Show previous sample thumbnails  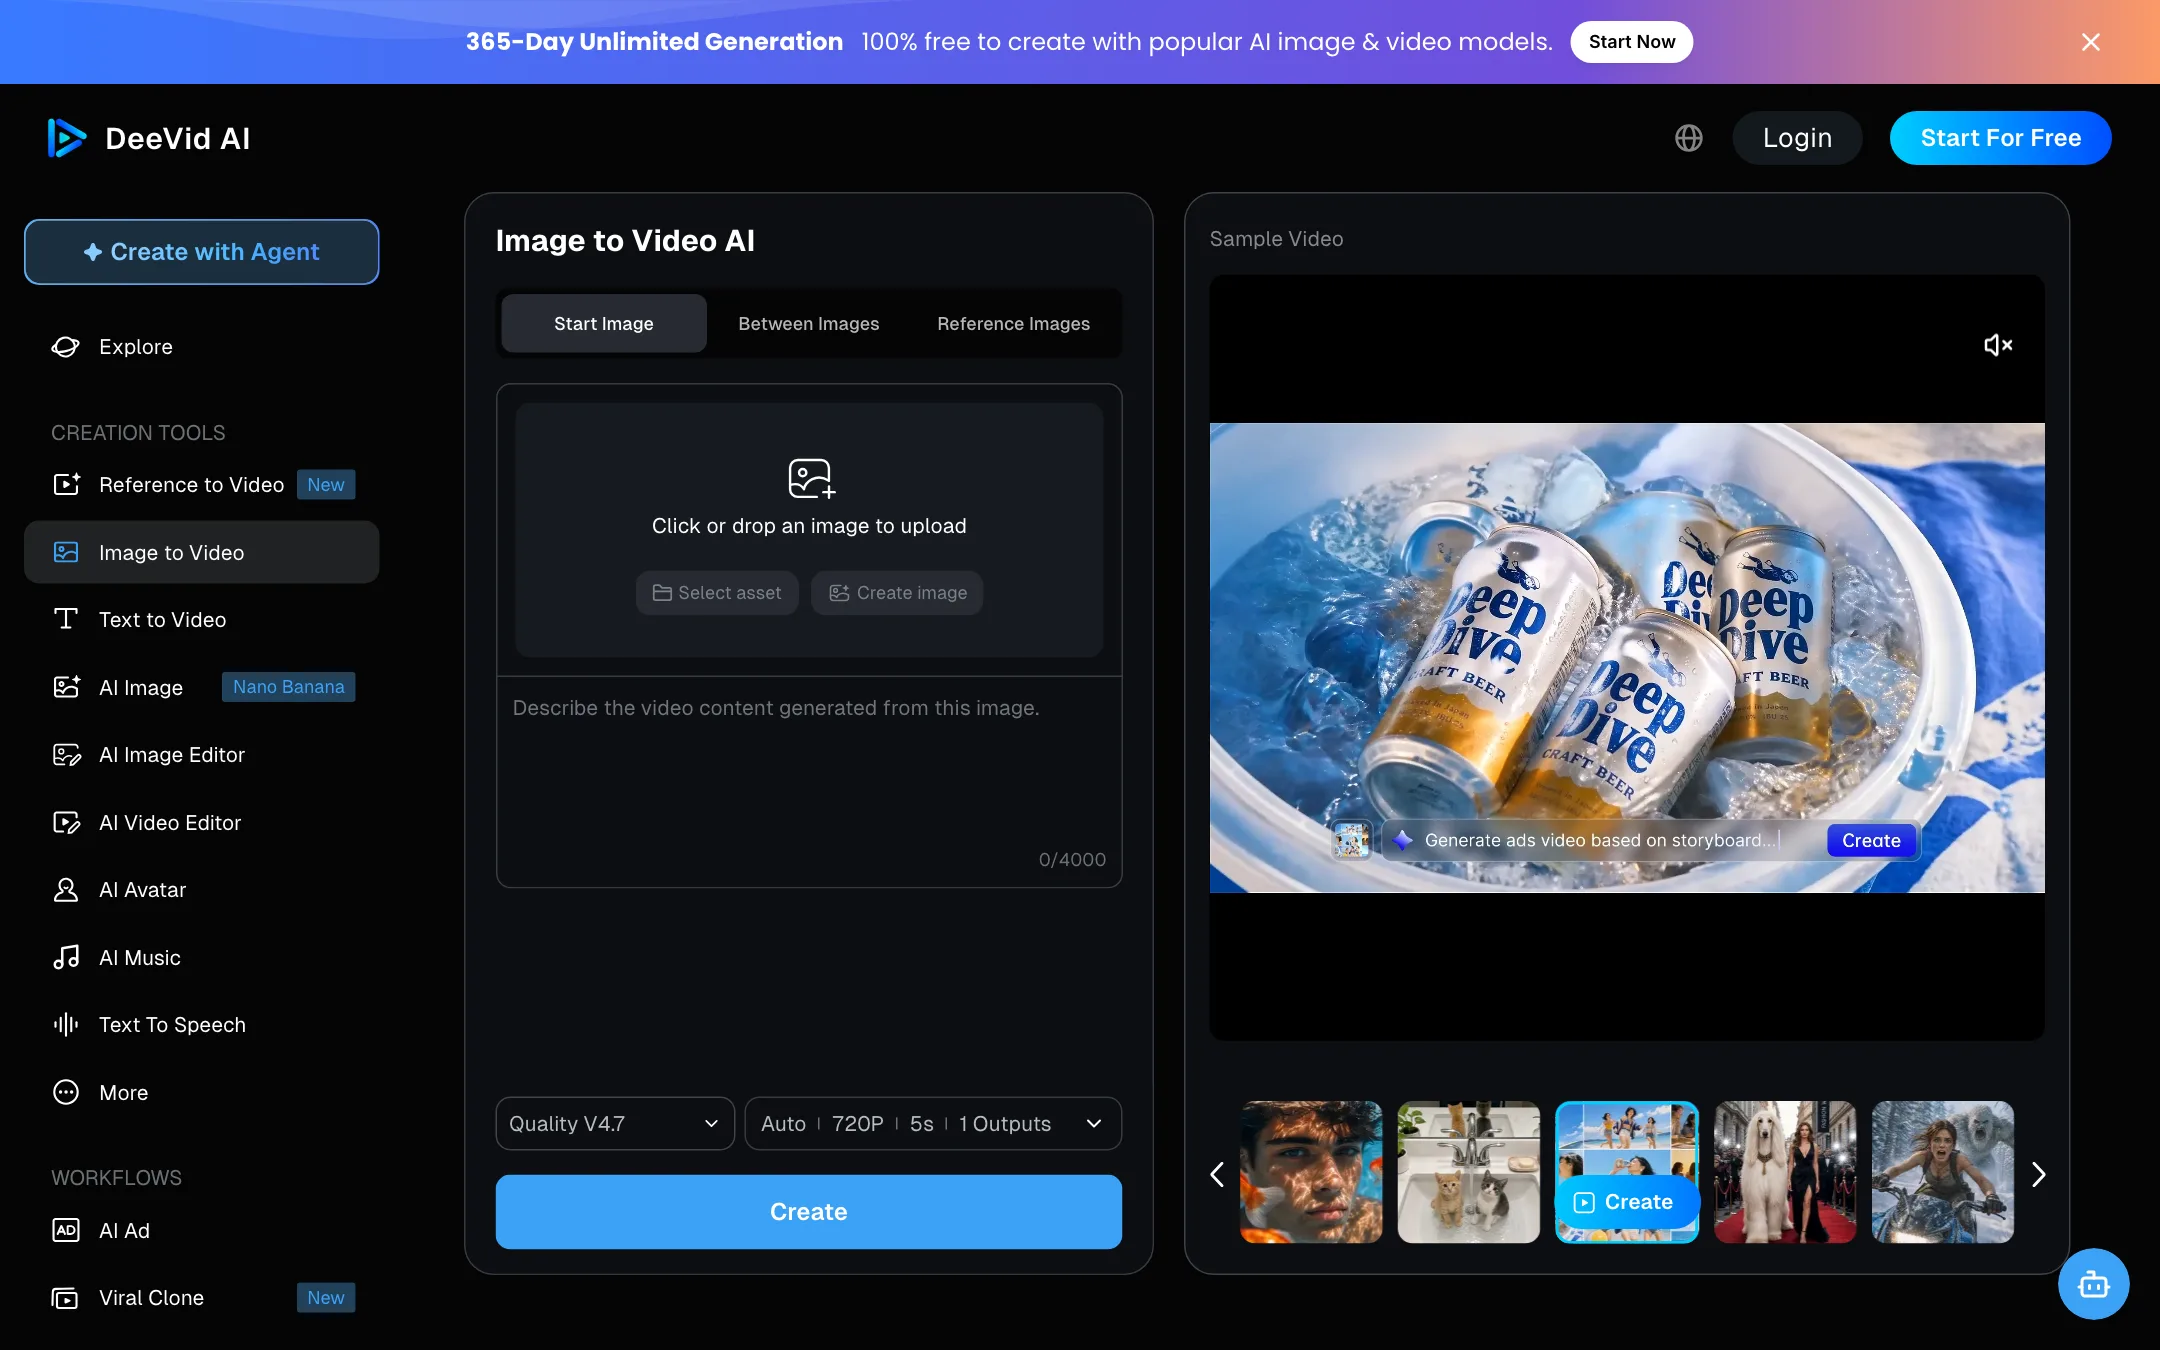[1217, 1174]
